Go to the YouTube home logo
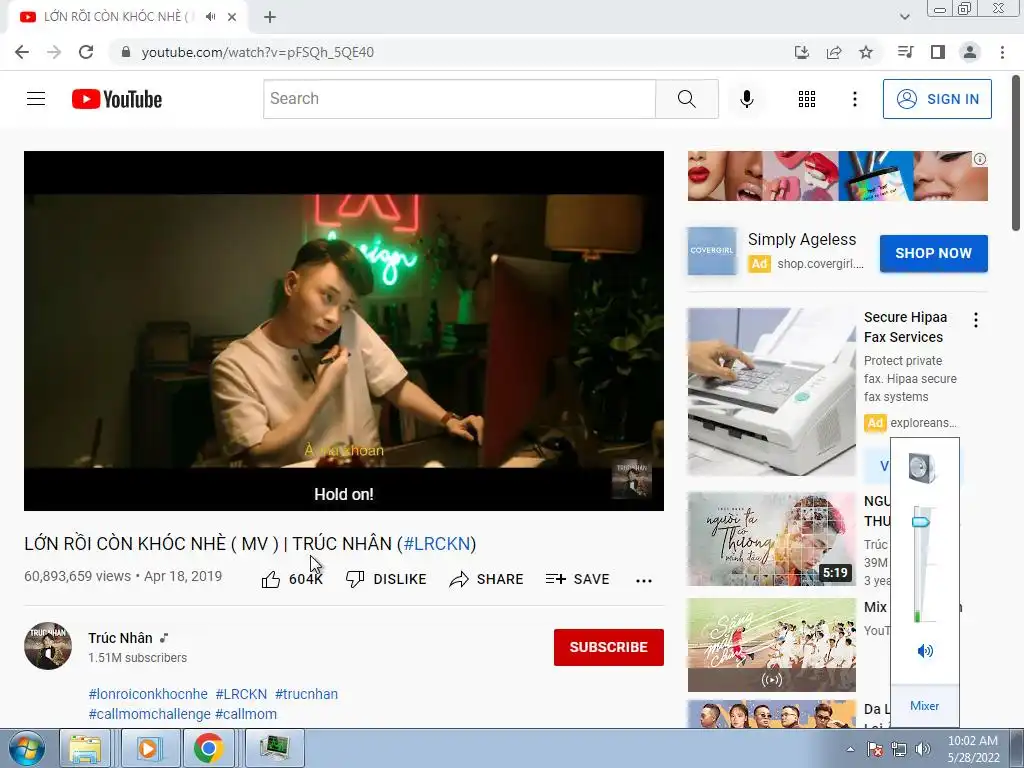Viewport: 1024px width, 768px height. pyautogui.click(x=117, y=99)
